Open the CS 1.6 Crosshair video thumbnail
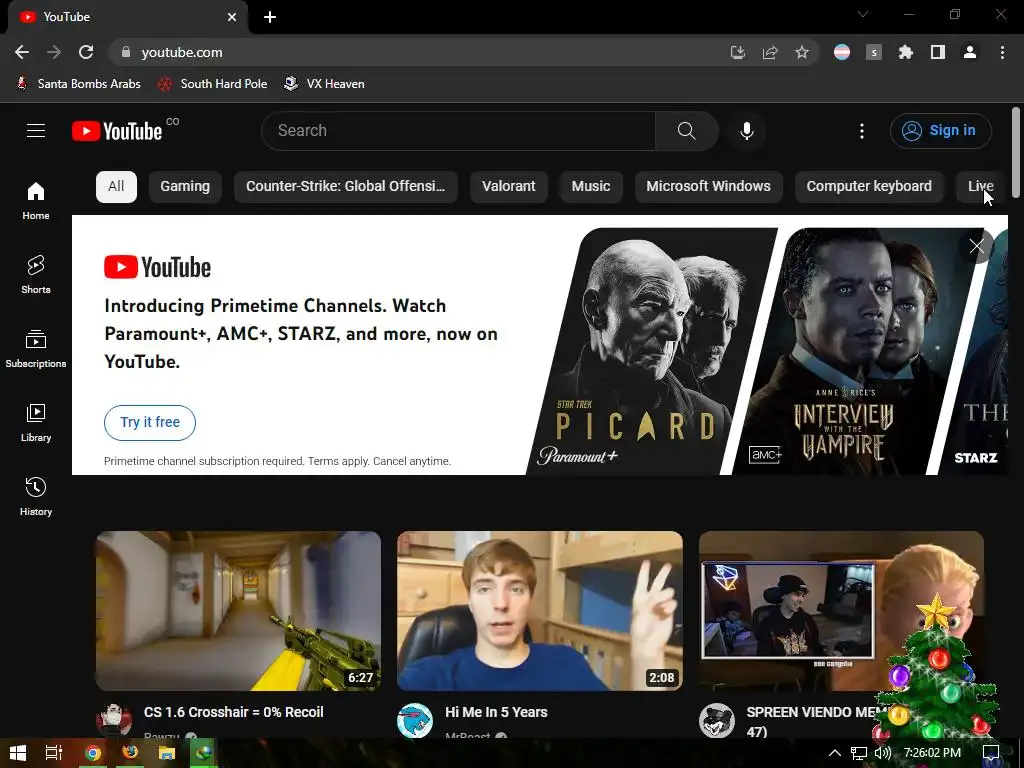Image resolution: width=1024 pixels, height=768 pixels. pyautogui.click(x=238, y=611)
